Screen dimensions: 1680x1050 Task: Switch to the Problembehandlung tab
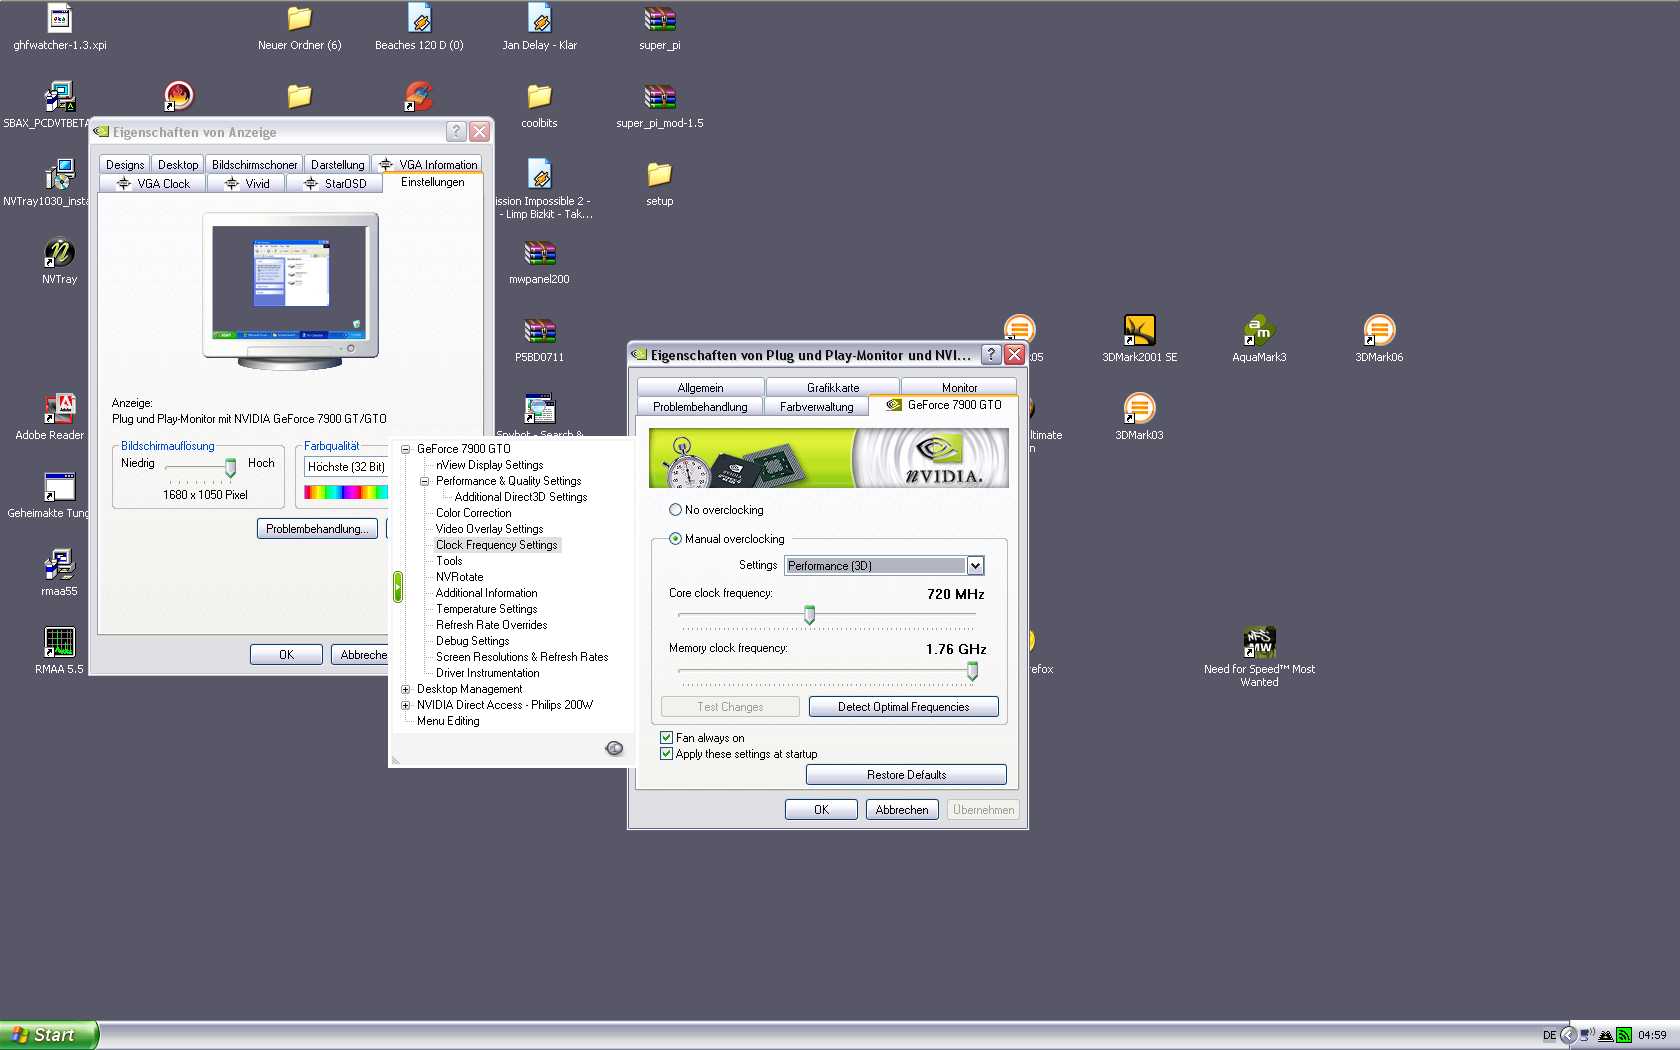pyautogui.click(x=700, y=407)
